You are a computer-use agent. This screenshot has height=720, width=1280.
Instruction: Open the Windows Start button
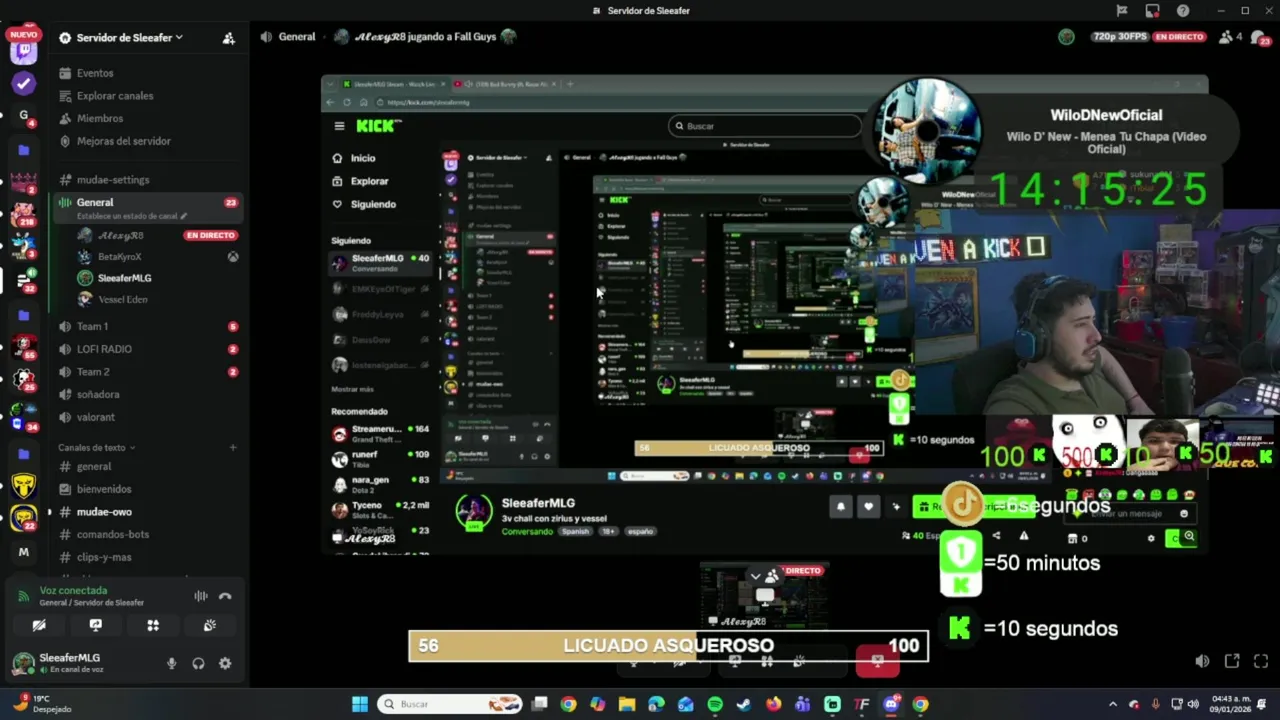point(359,704)
